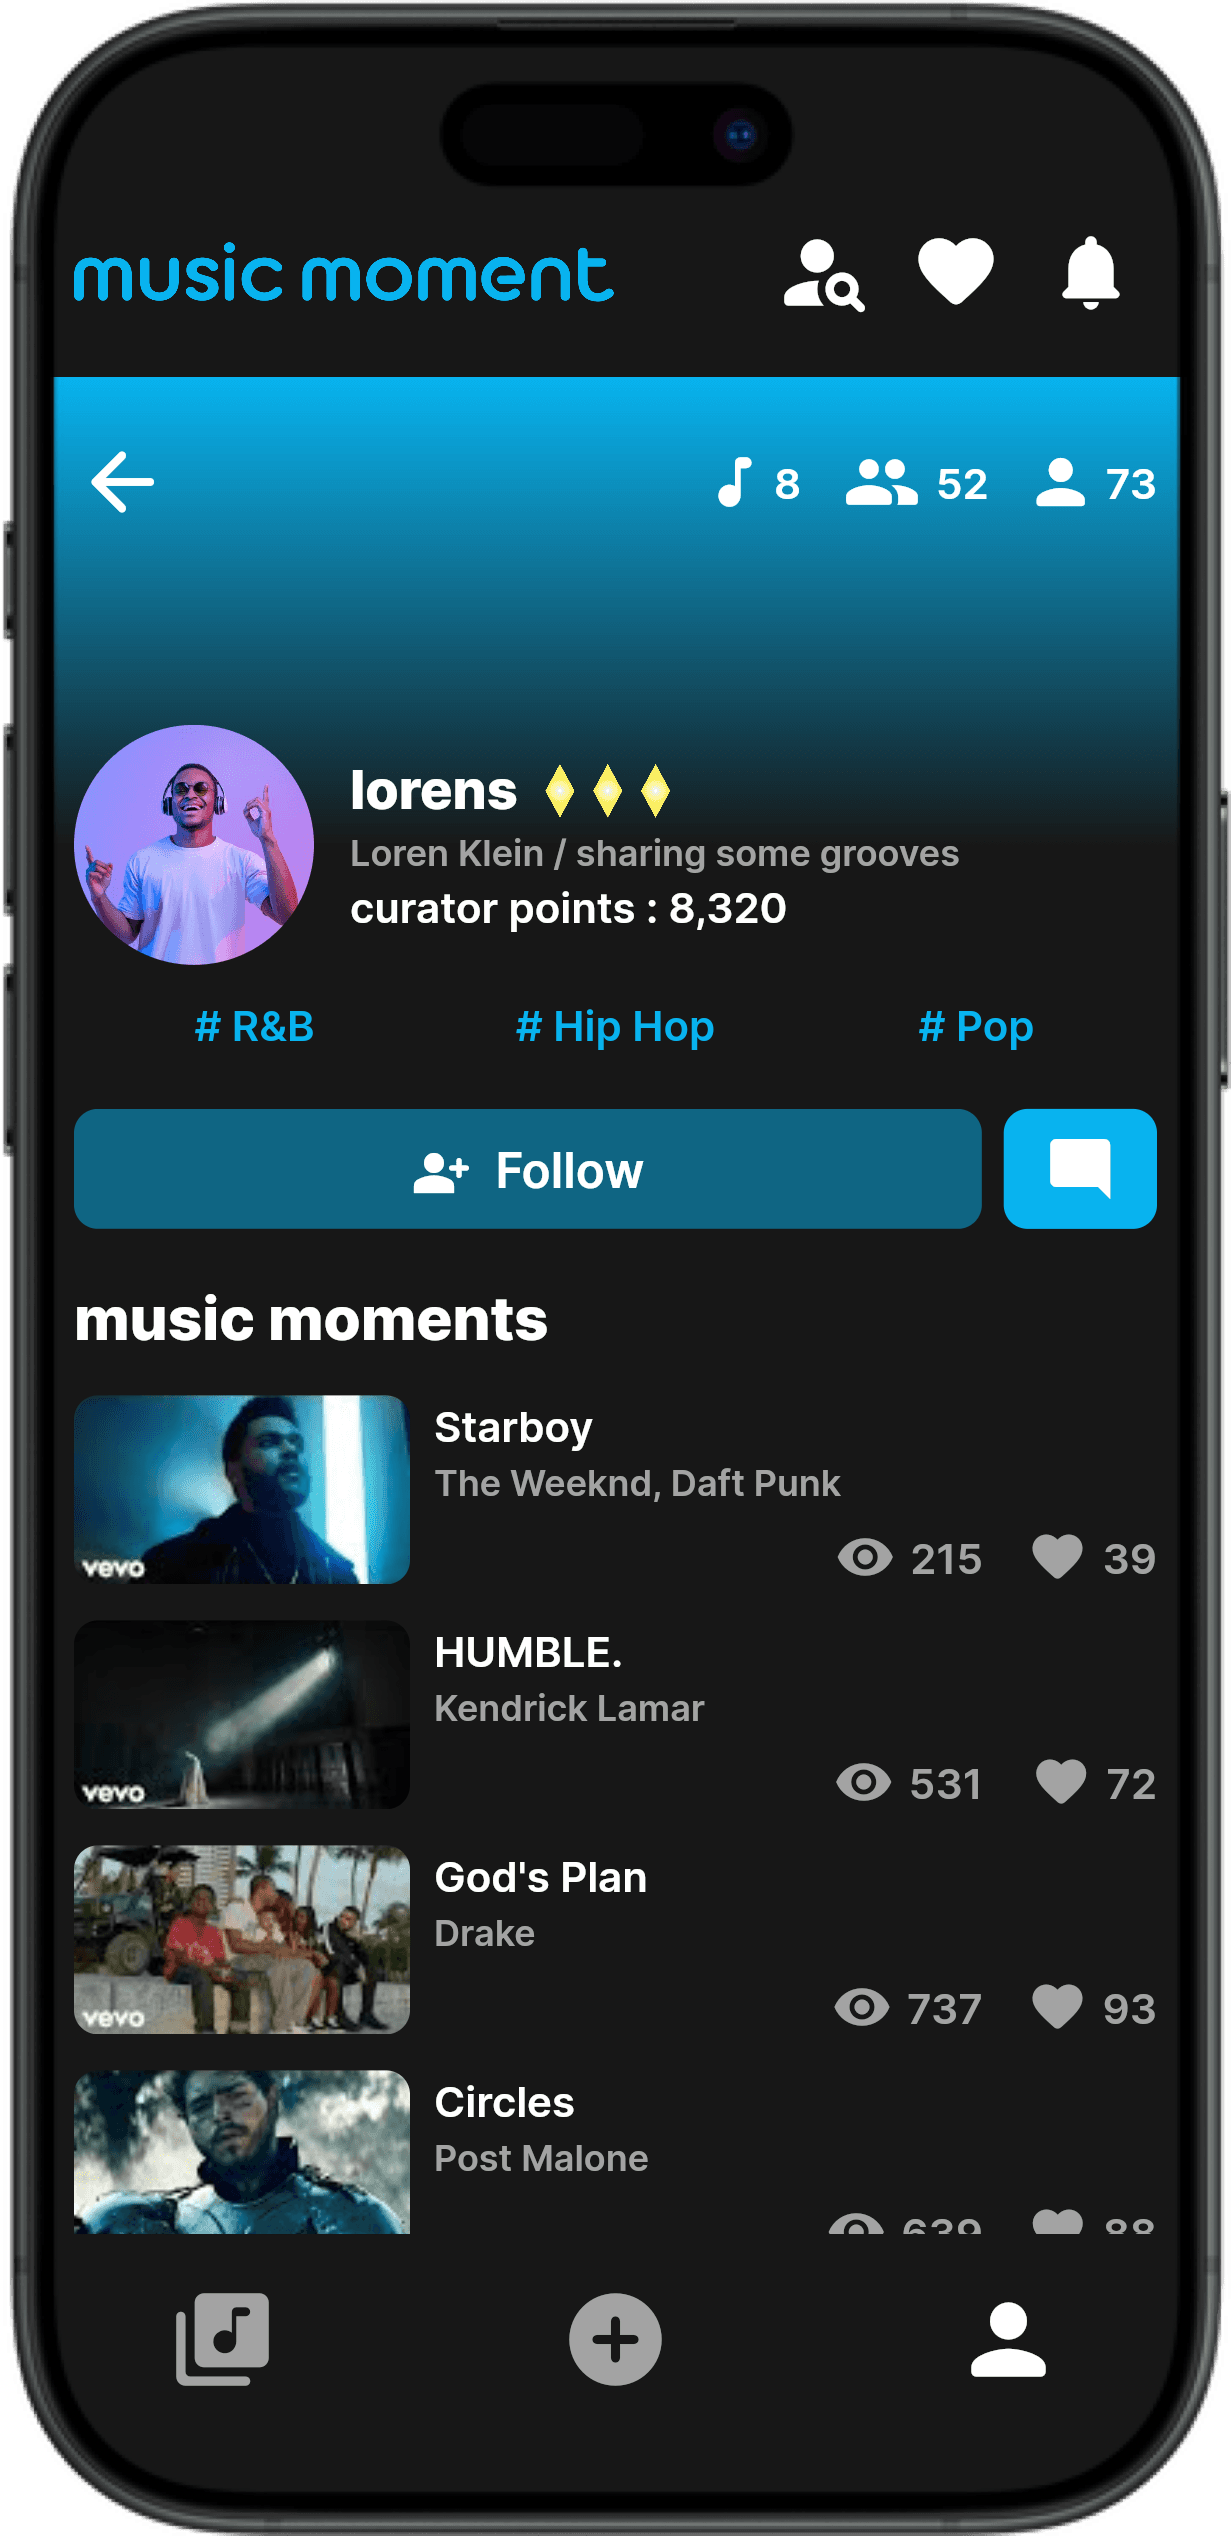Viewport: 1231px width, 2536px height.
Task: Open the music library tab at bottom
Action: click(222, 2339)
